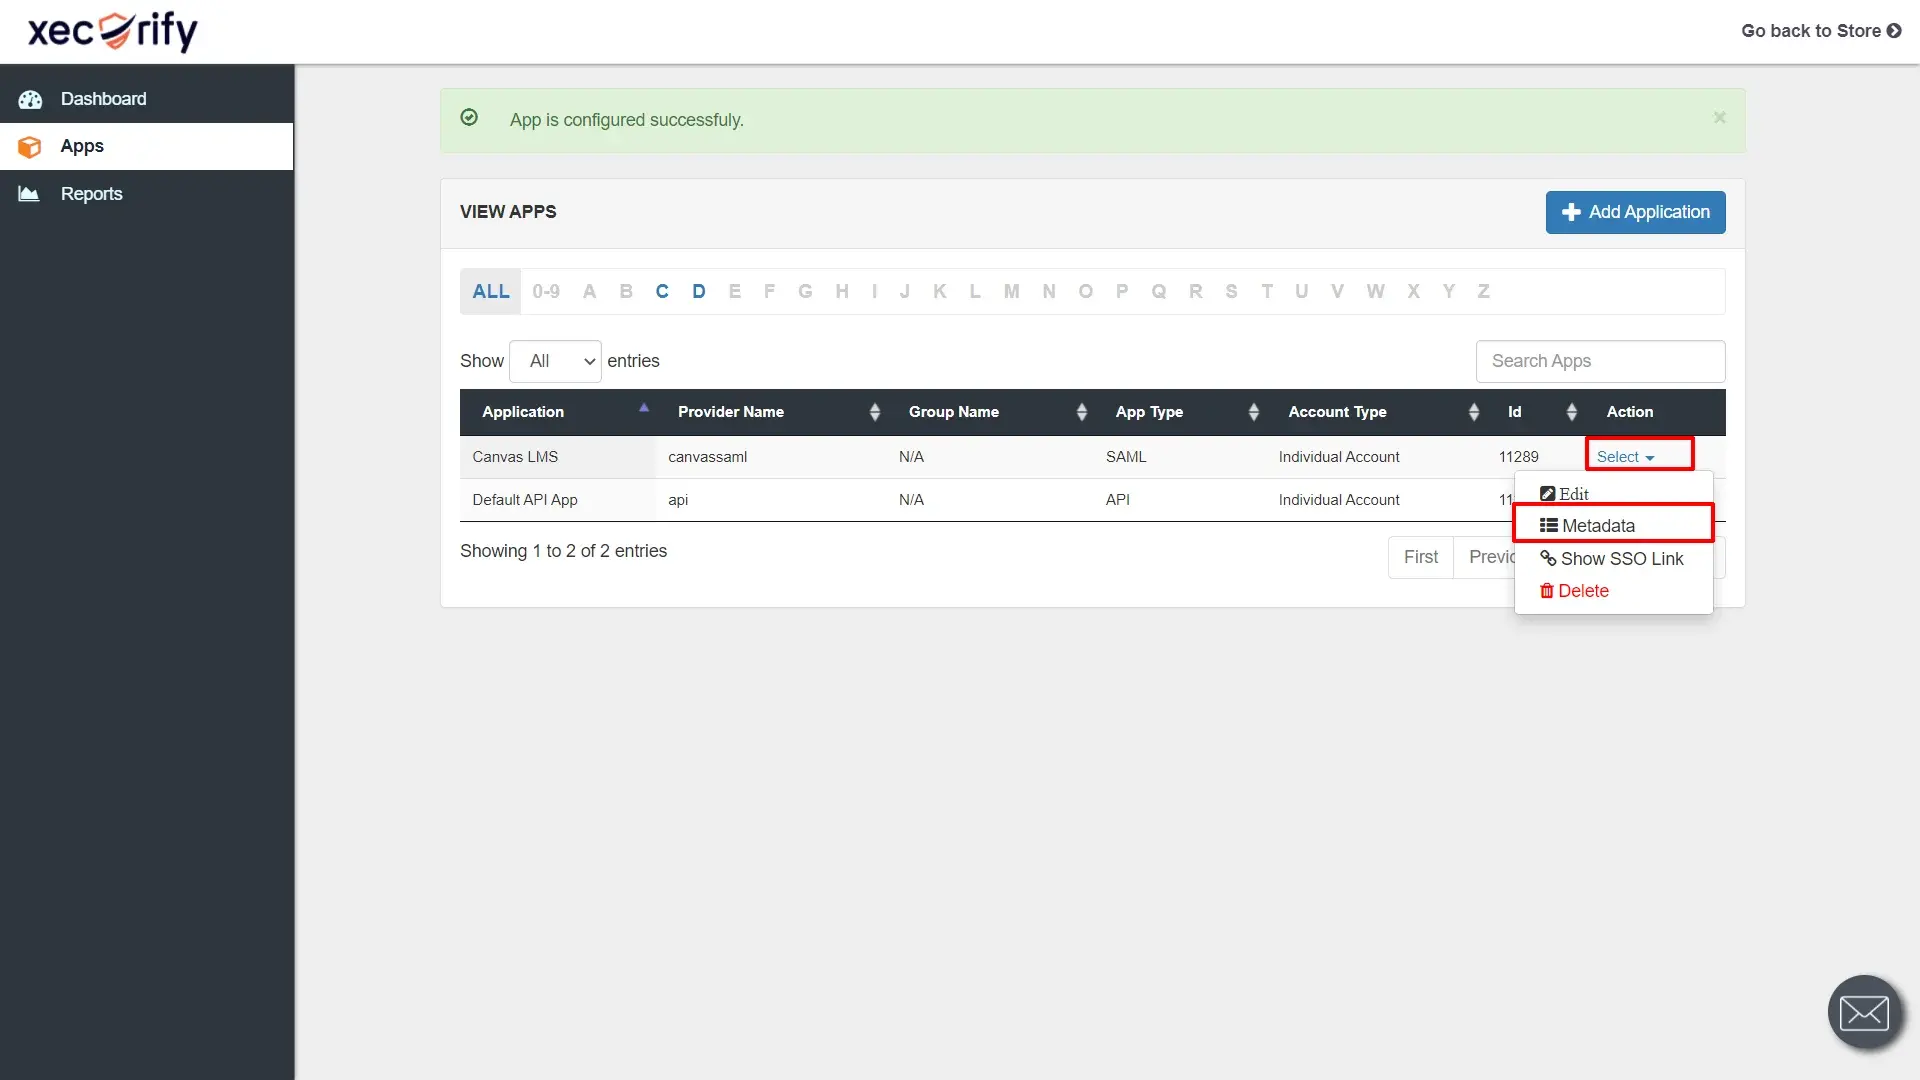Image resolution: width=1920 pixels, height=1080 pixels.
Task: Sort by Id column arrows
Action: tap(1572, 412)
